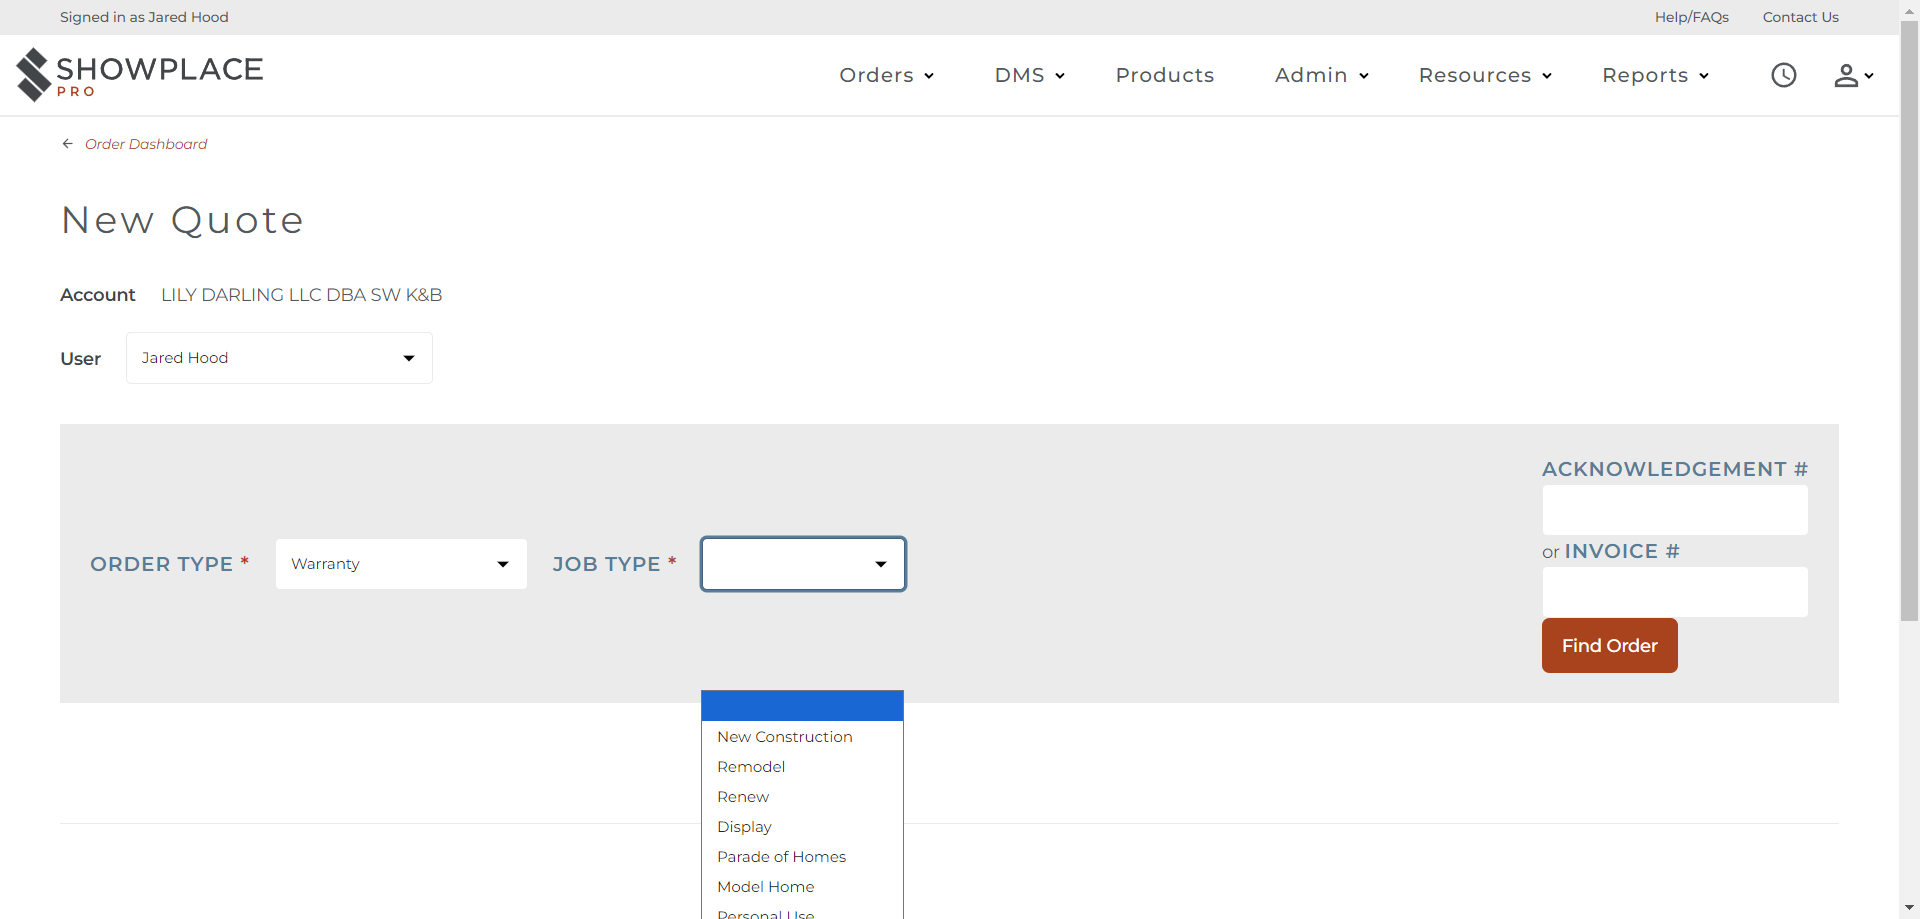Open the DMS menu
1920x919 pixels.
pos(1029,75)
